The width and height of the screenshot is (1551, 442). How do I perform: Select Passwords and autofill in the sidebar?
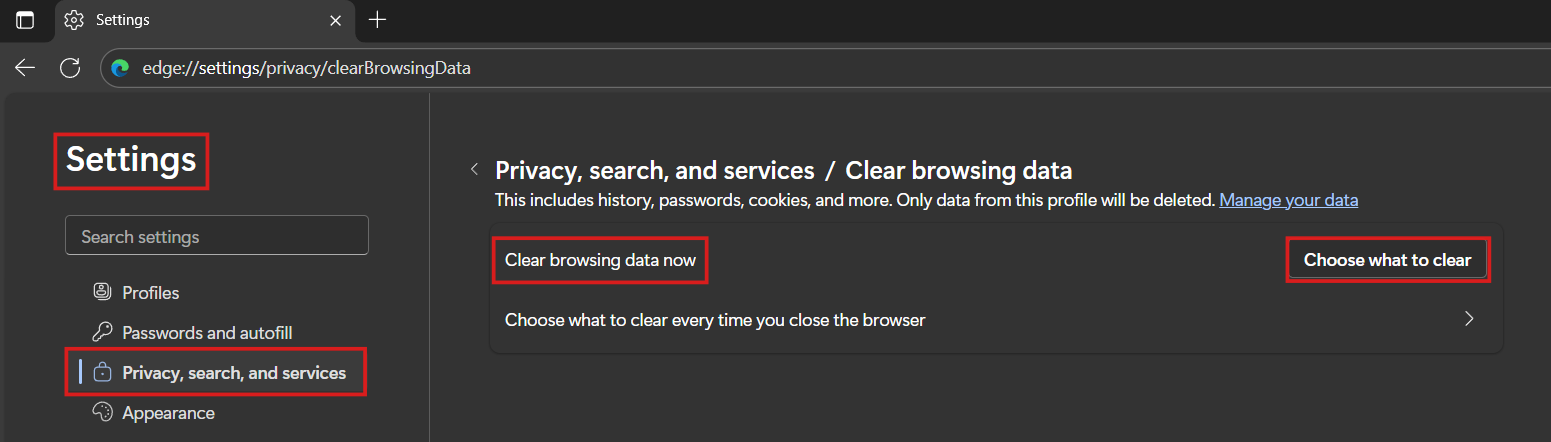[207, 333]
